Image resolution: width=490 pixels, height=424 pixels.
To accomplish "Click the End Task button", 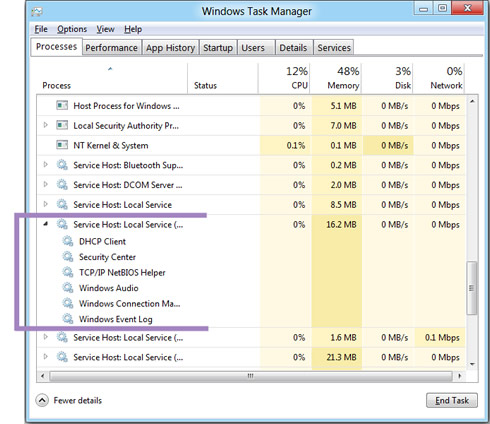I will 452,400.
